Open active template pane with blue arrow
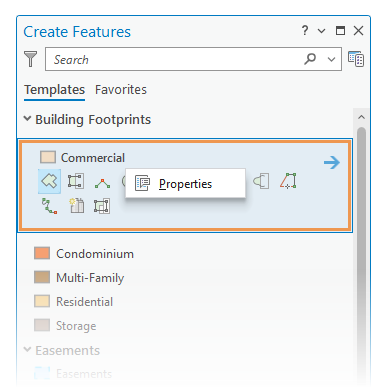The height and width of the screenshot is (387, 386). pyautogui.click(x=332, y=162)
